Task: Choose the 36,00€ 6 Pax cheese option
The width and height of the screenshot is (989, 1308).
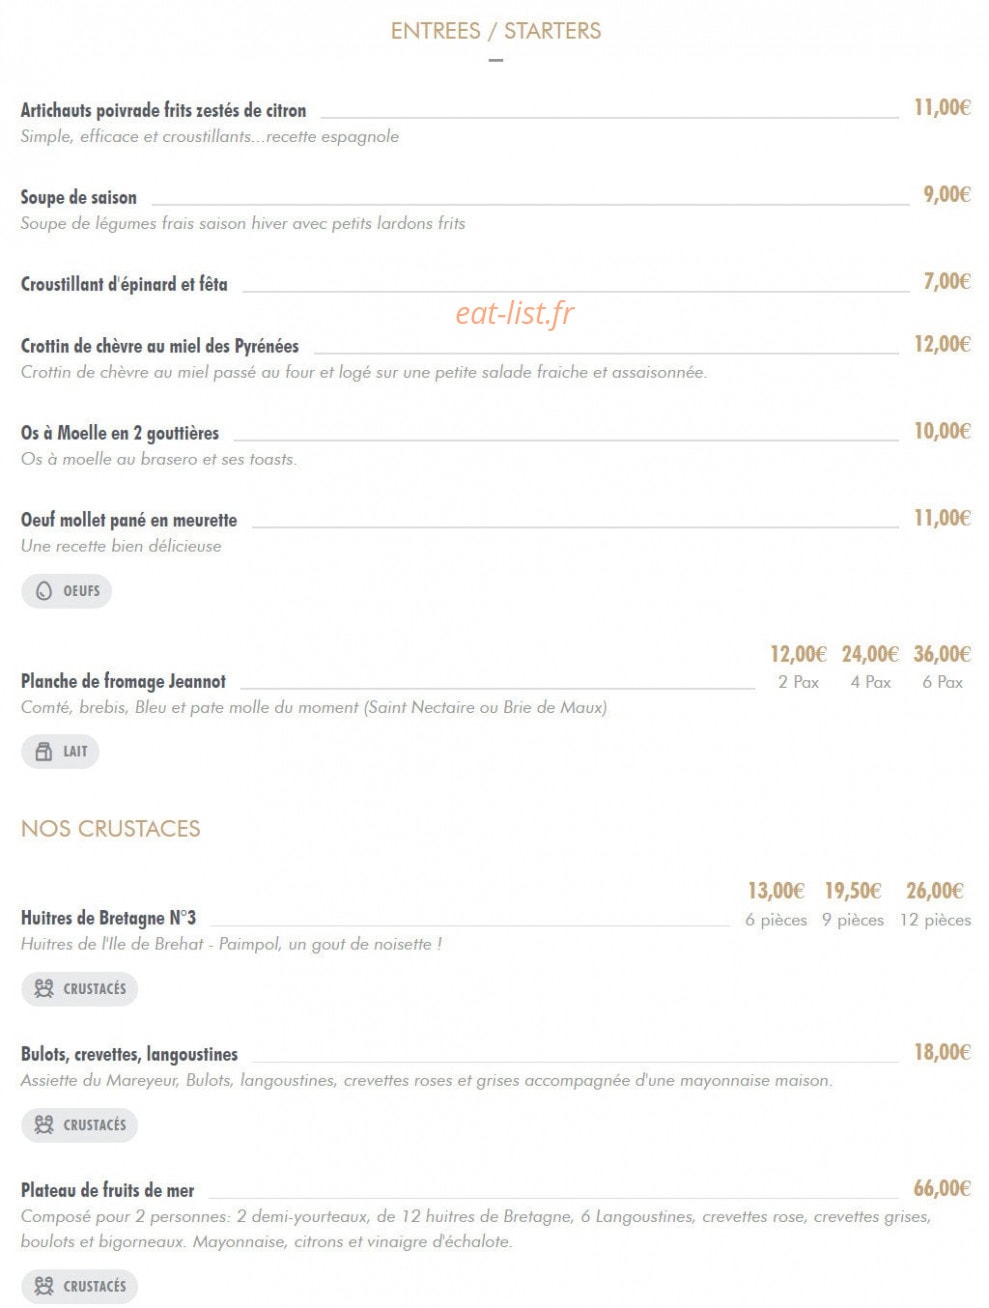Action: tap(942, 667)
